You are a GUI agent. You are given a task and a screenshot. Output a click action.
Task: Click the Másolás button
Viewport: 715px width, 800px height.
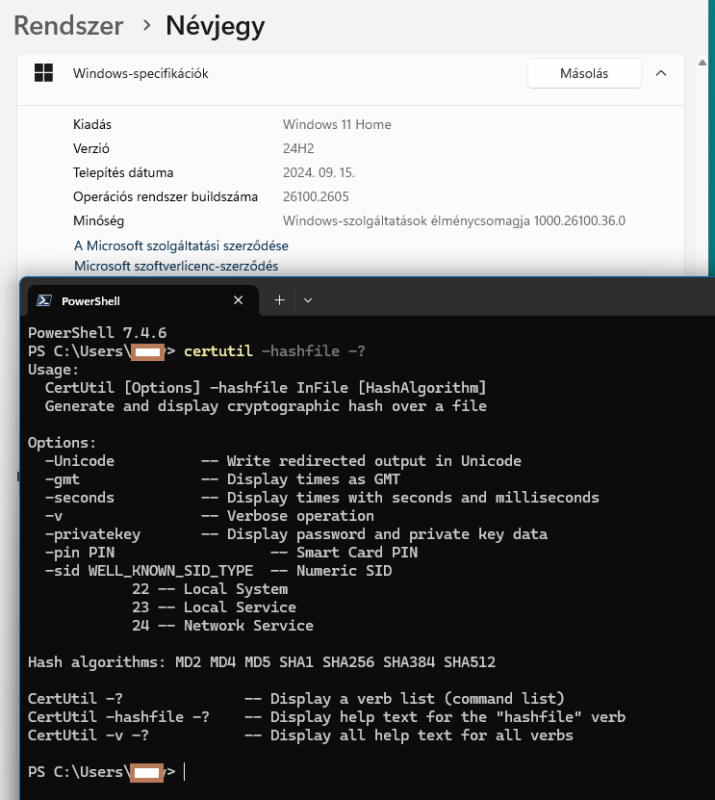[584, 73]
